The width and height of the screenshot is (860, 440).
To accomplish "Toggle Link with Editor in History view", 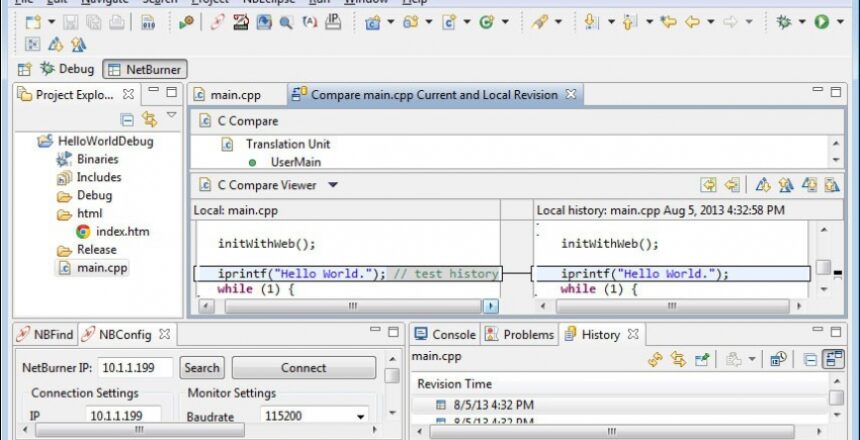I will click(679, 359).
